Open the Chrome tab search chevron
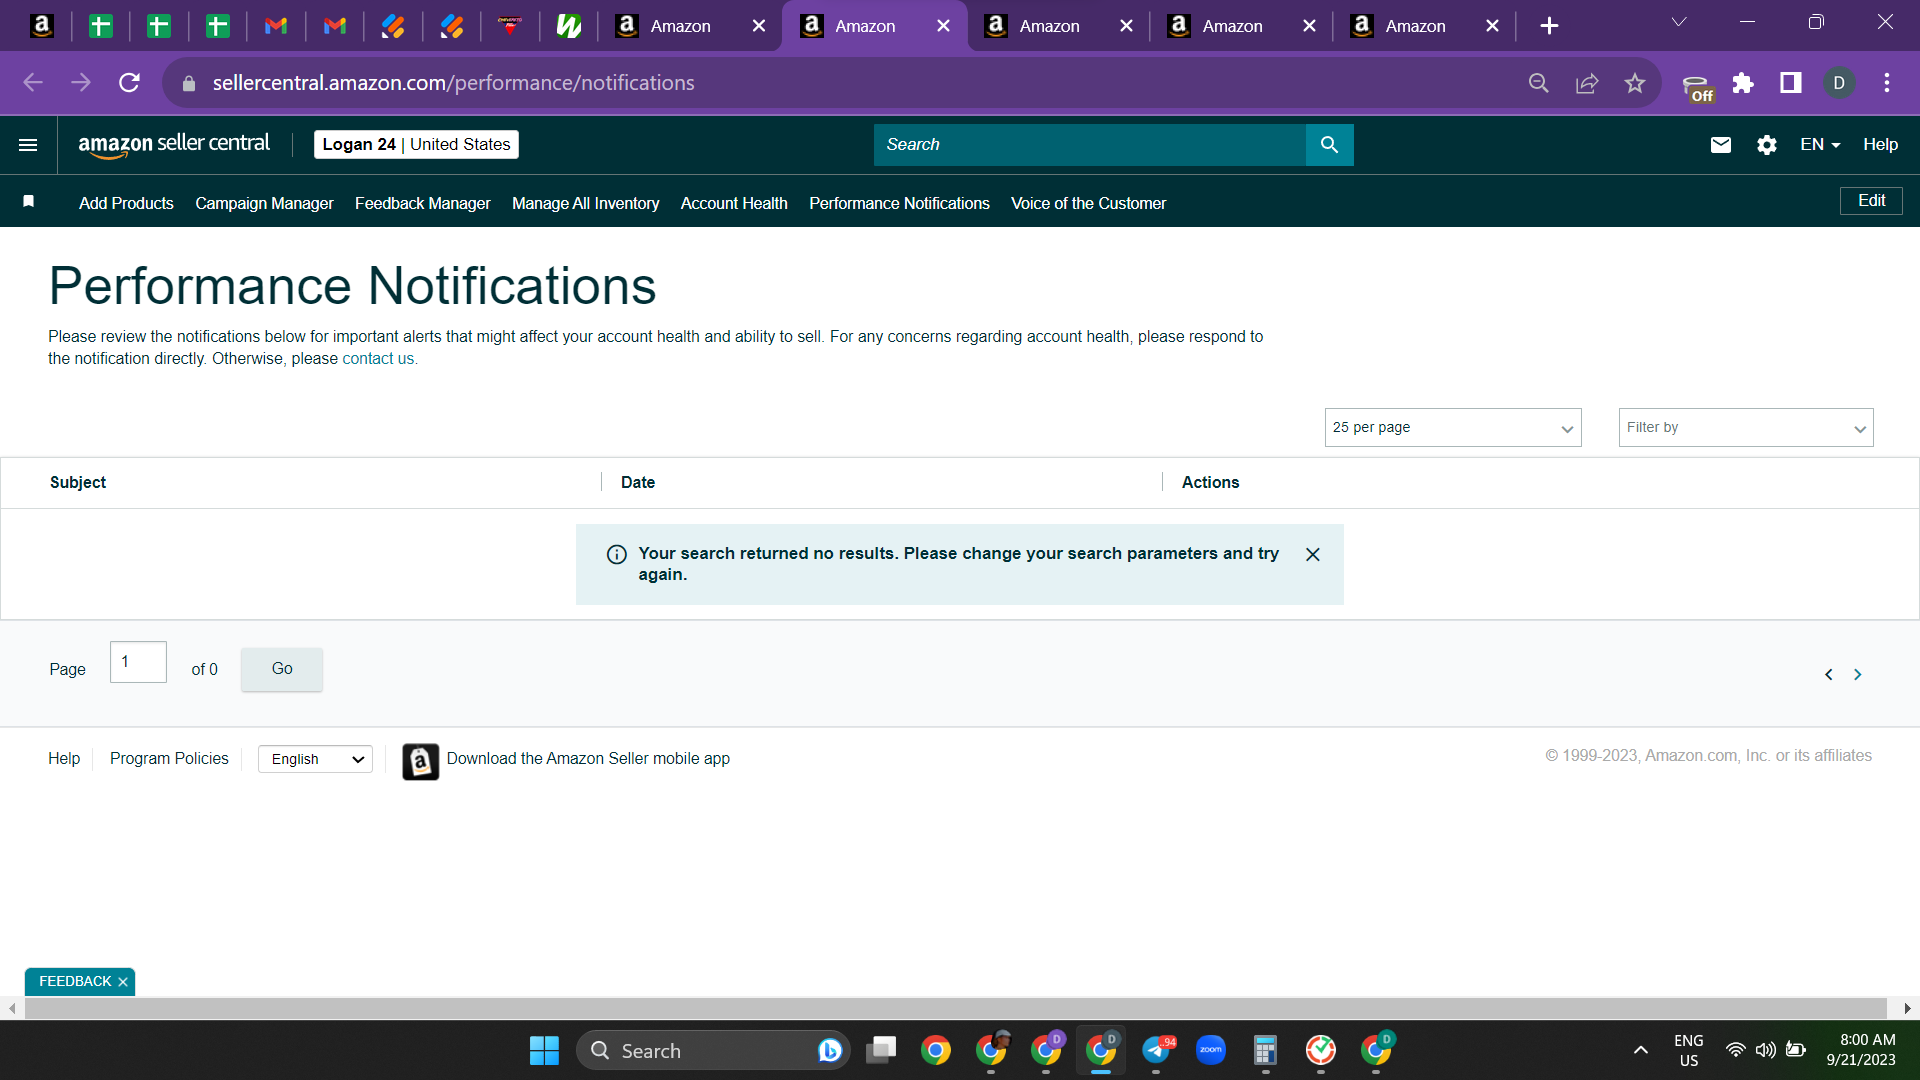This screenshot has height=1080, width=1920. (1679, 22)
